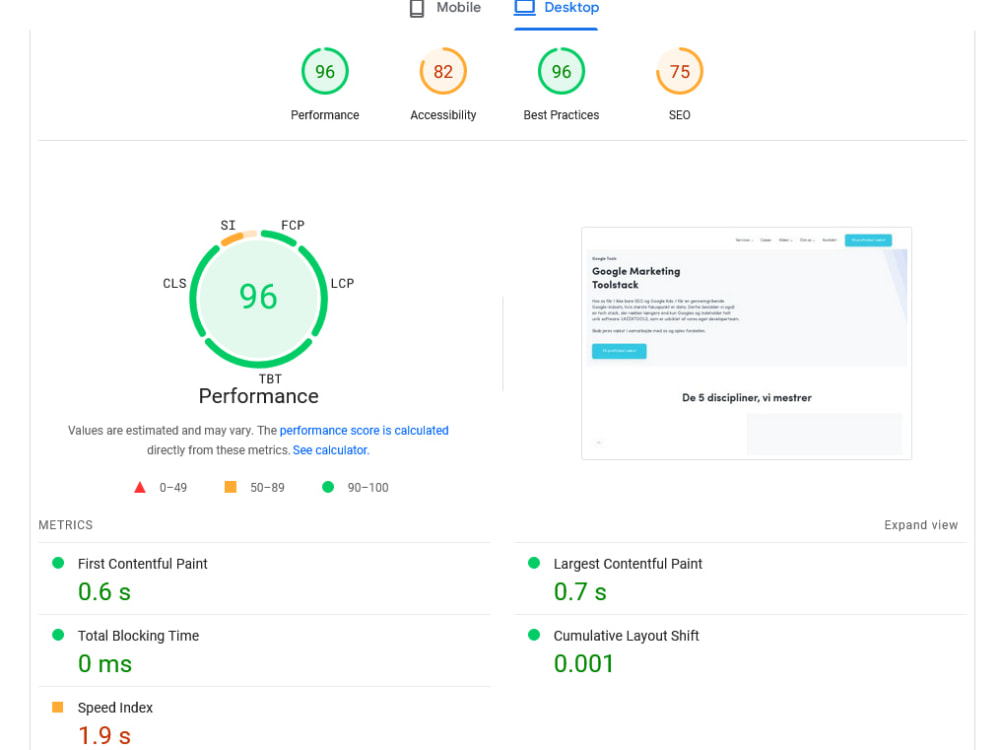Click the green circle 90–100 legend icon
Screen dimensions: 1000x750
point(328,487)
